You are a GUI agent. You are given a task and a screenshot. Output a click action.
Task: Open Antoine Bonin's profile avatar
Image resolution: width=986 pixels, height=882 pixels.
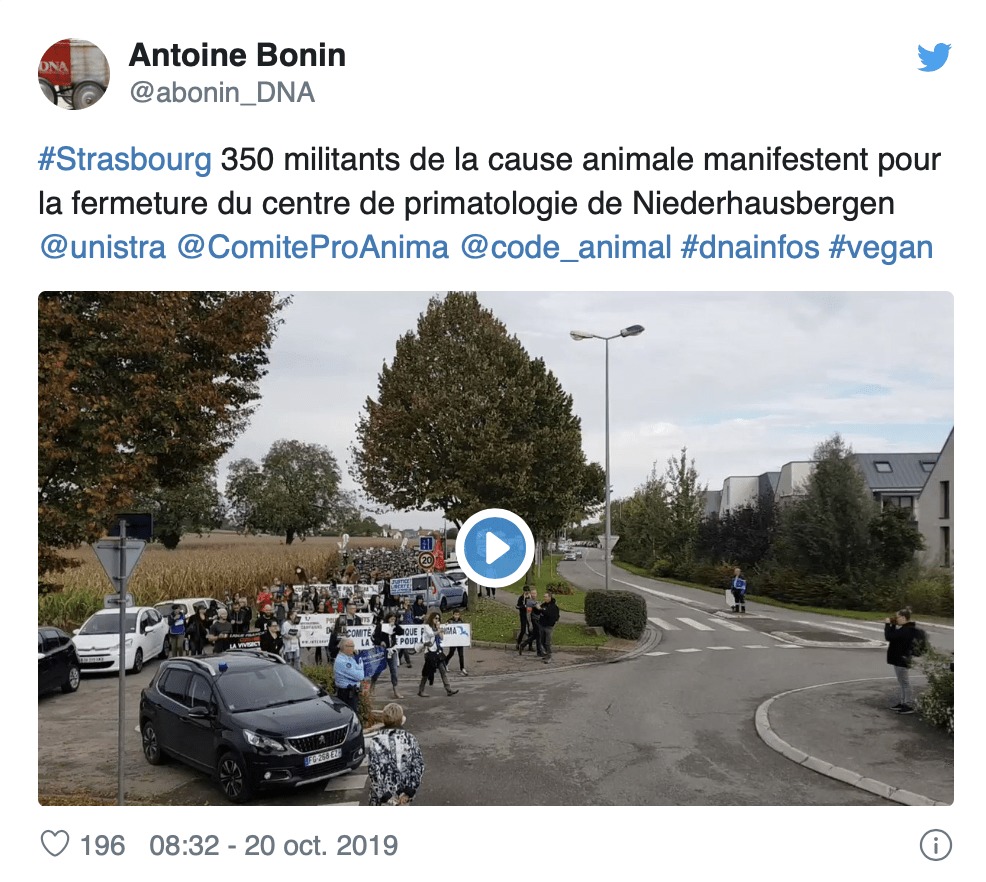[x=74, y=74]
